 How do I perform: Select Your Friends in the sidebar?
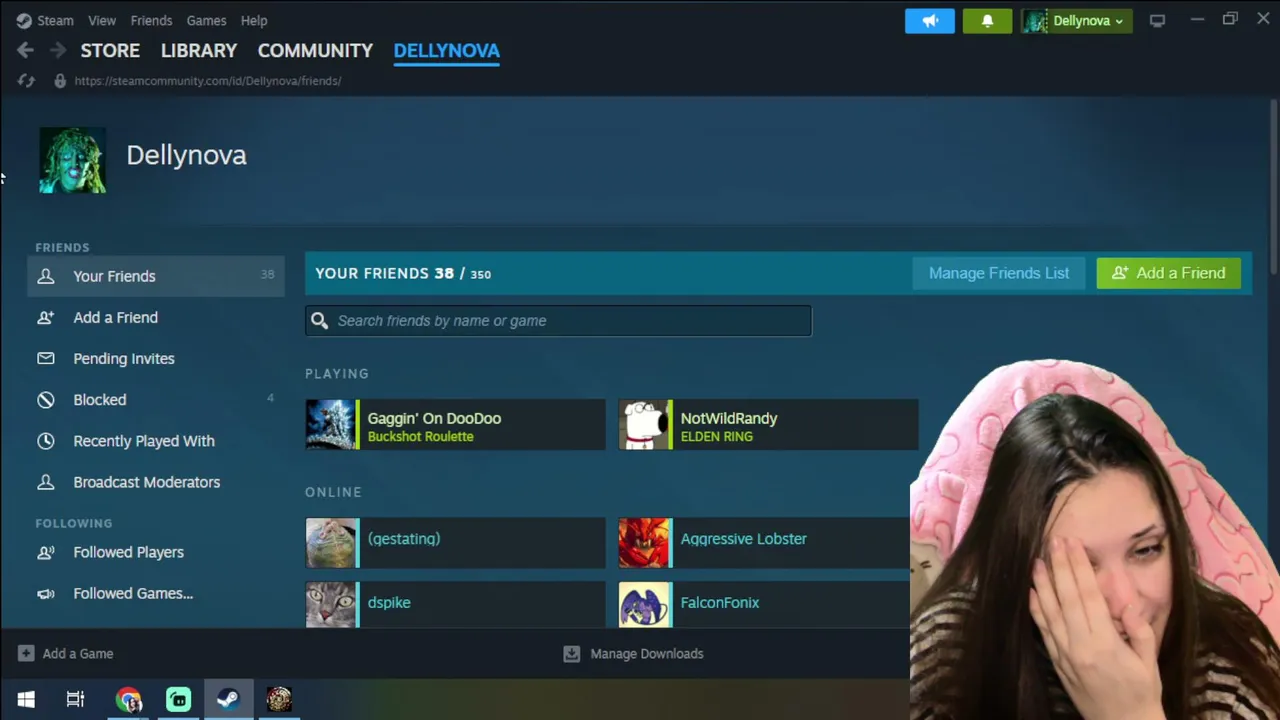(x=156, y=276)
